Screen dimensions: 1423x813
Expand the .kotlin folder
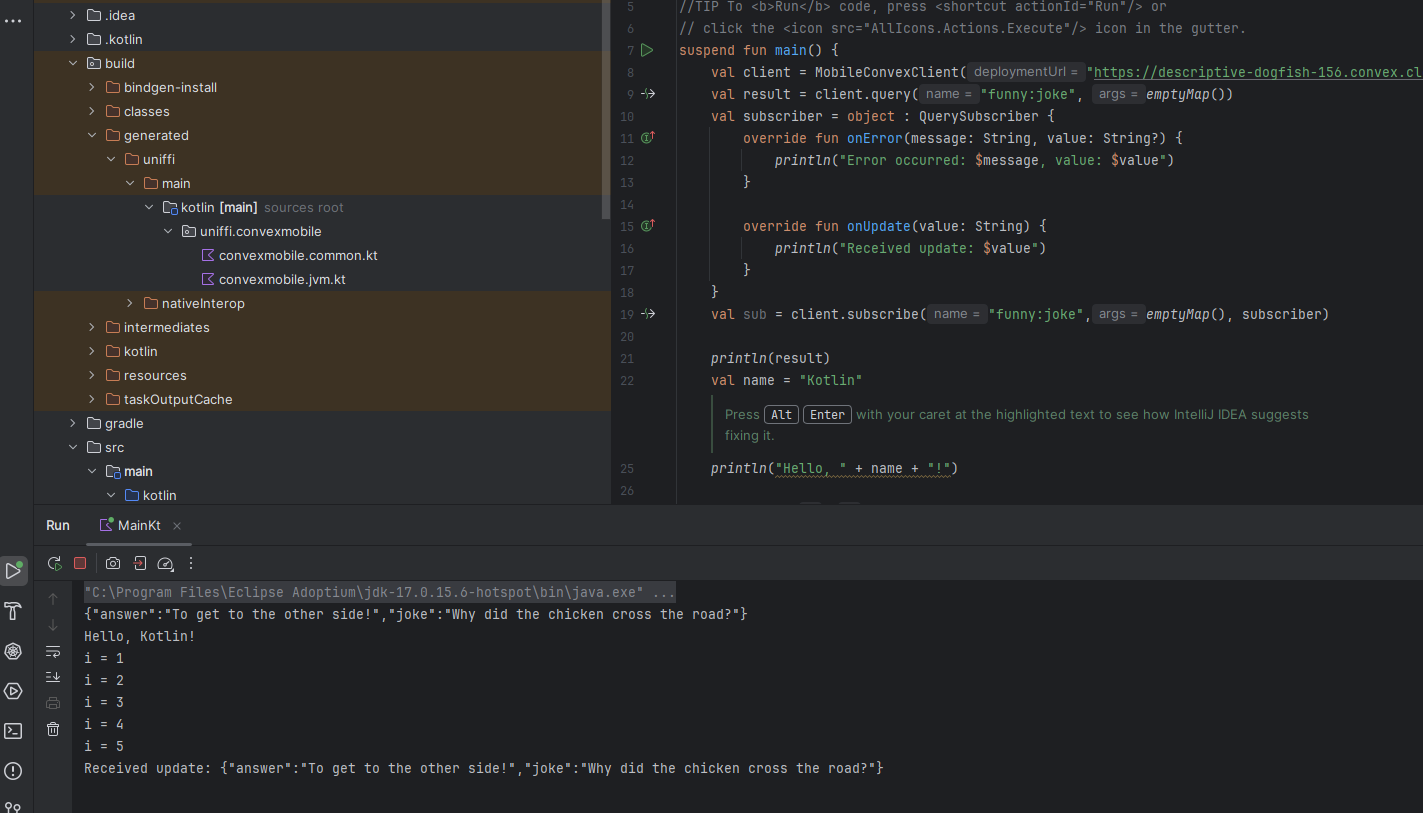(73, 39)
